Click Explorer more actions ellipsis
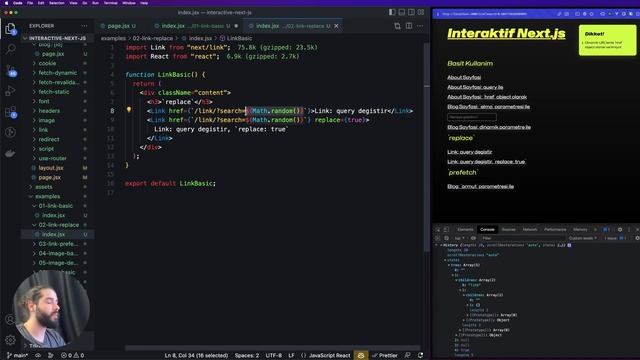This screenshot has height=360, width=640. pos(84,26)
